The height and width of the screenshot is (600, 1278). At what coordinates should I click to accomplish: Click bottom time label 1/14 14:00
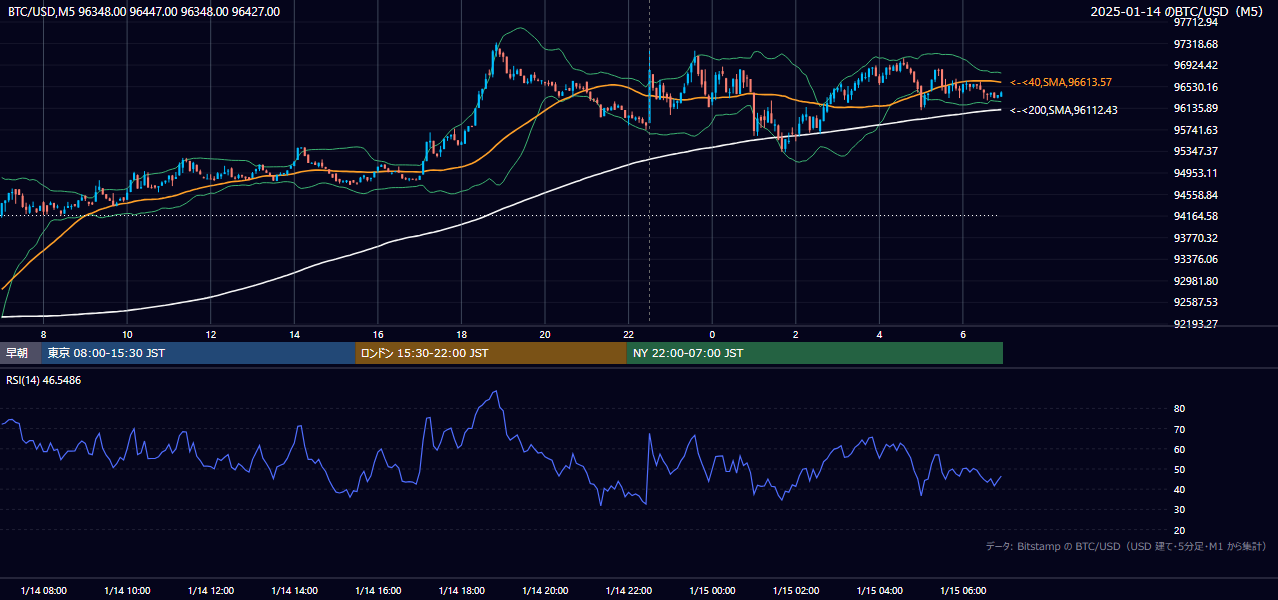pyautogui.click(x=294, y=590)
